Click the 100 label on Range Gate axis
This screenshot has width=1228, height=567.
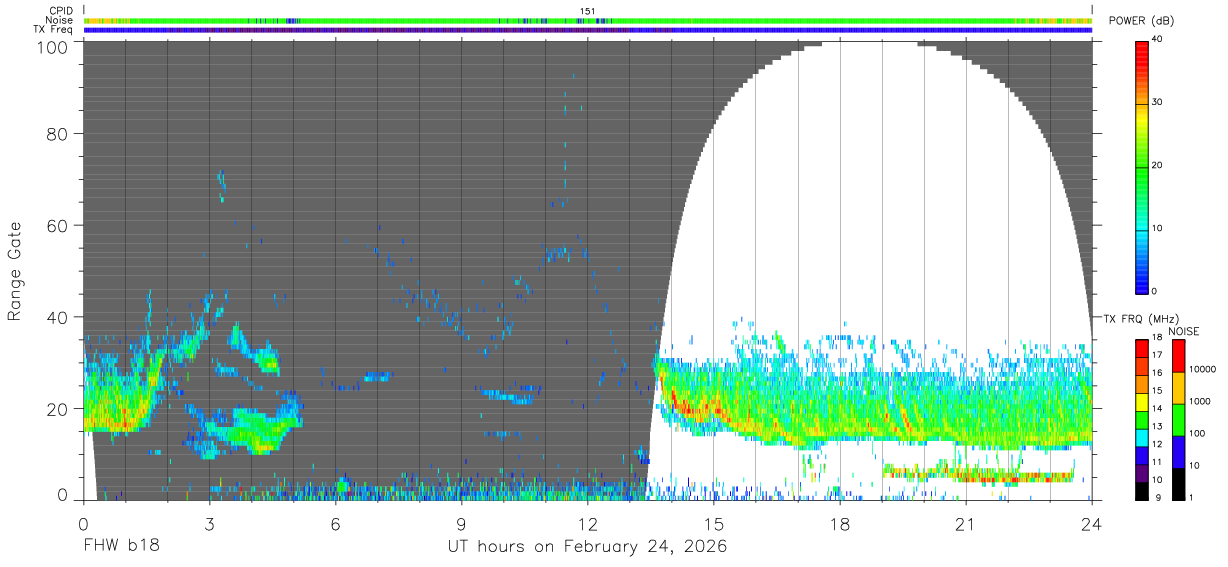54,47
